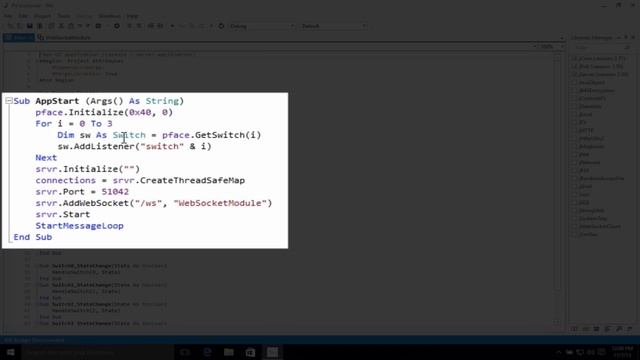Collapse the Switch1_StateChange sub

(x=38, y=285)
